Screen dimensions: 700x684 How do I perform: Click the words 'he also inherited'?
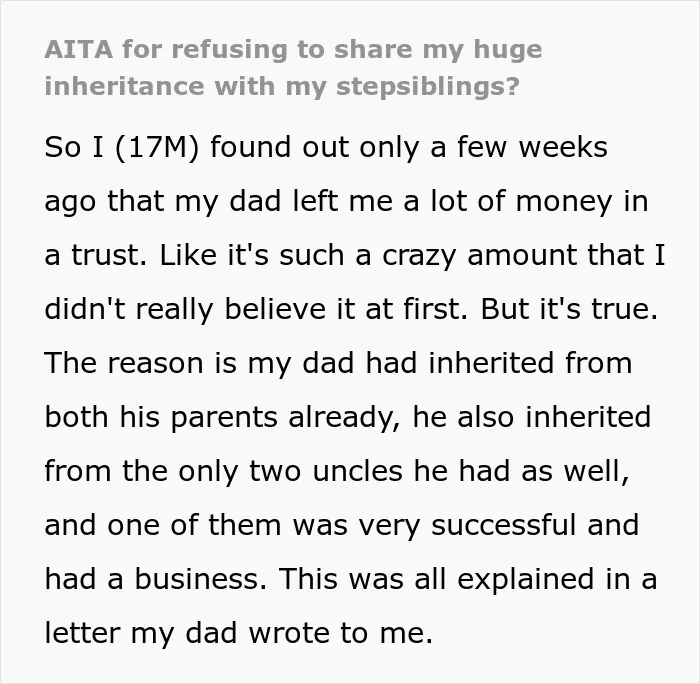(531, 417)
